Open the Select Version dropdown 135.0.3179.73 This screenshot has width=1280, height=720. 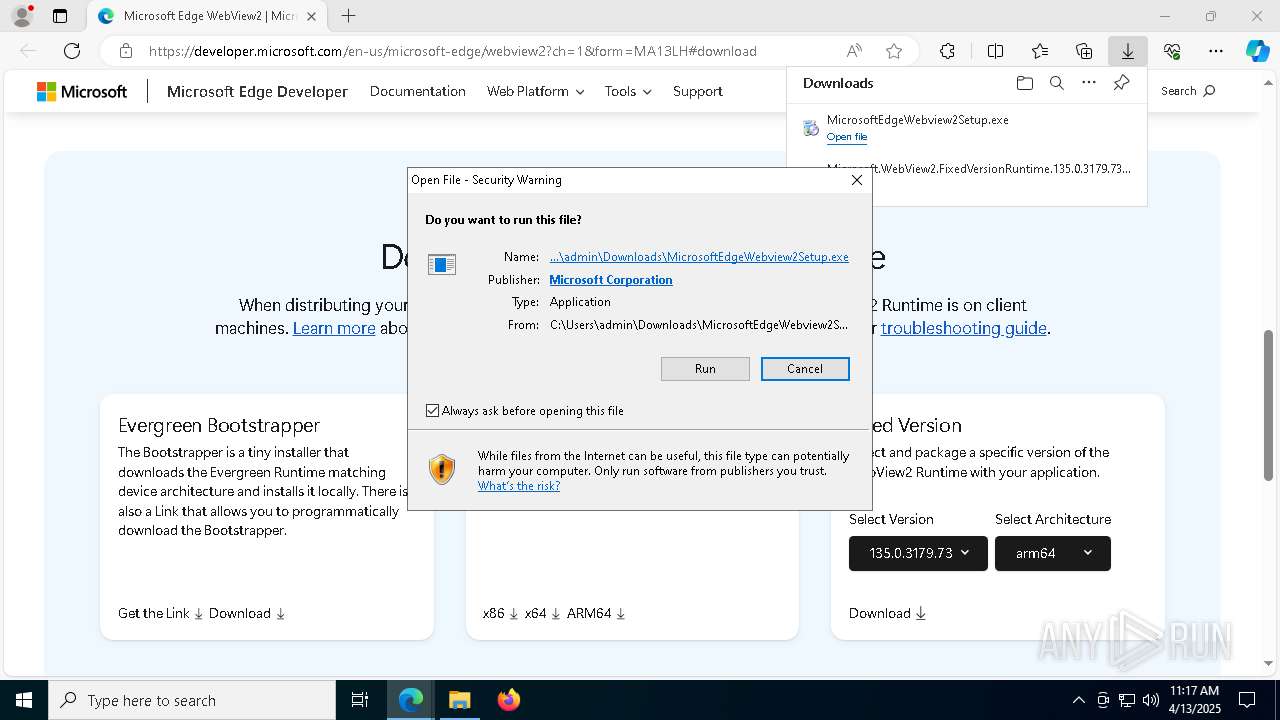tap(918, 553)
